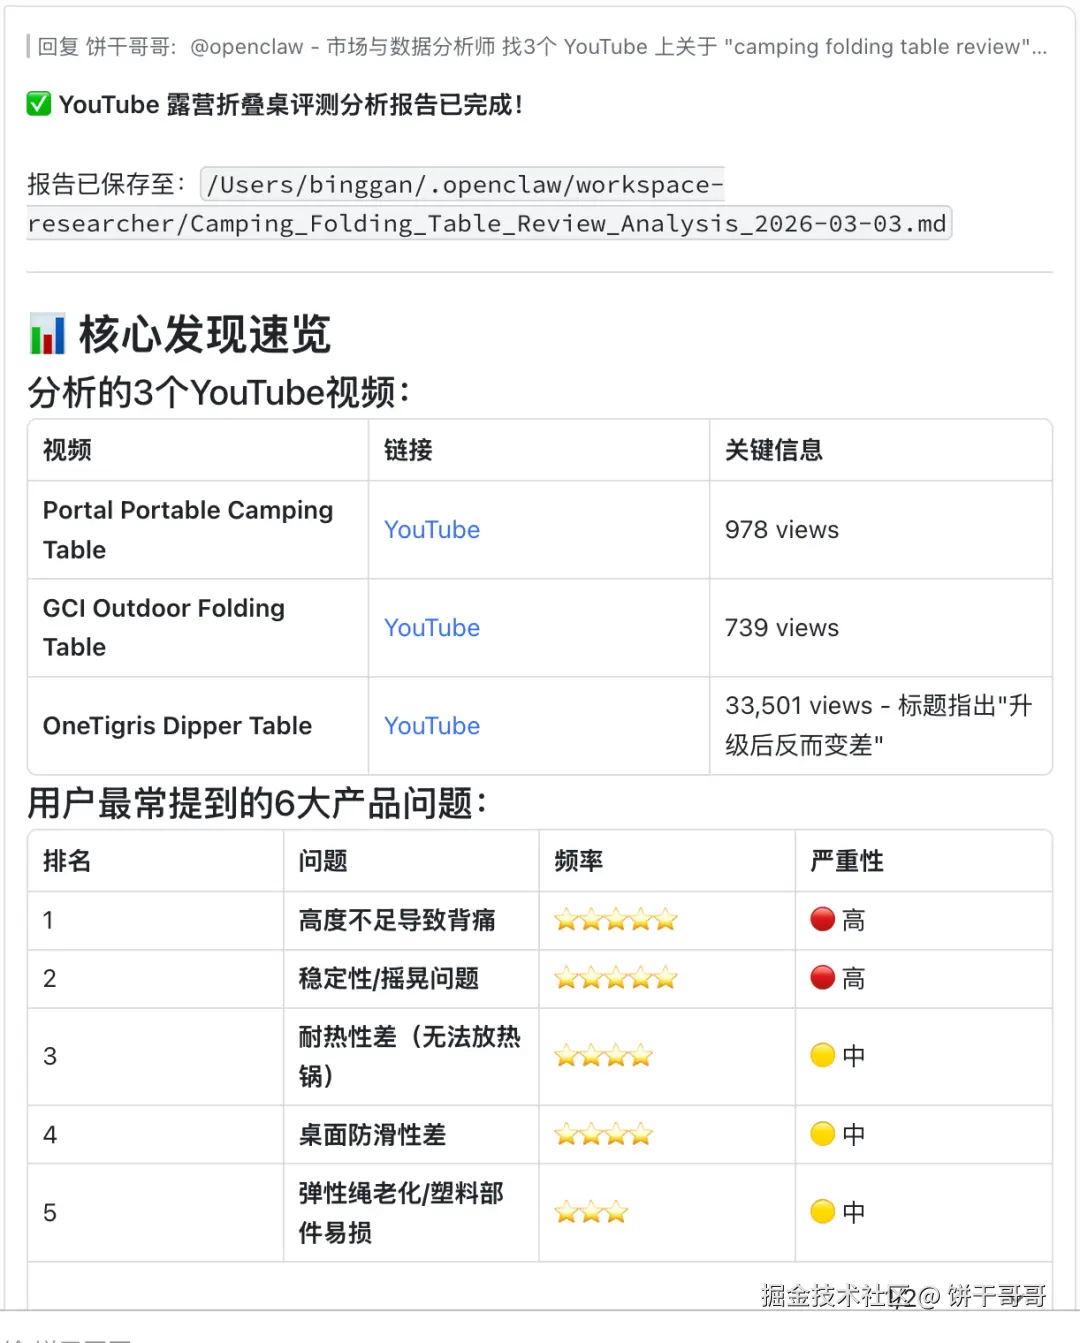Click rank number 2 cell

tap(155, 978)
